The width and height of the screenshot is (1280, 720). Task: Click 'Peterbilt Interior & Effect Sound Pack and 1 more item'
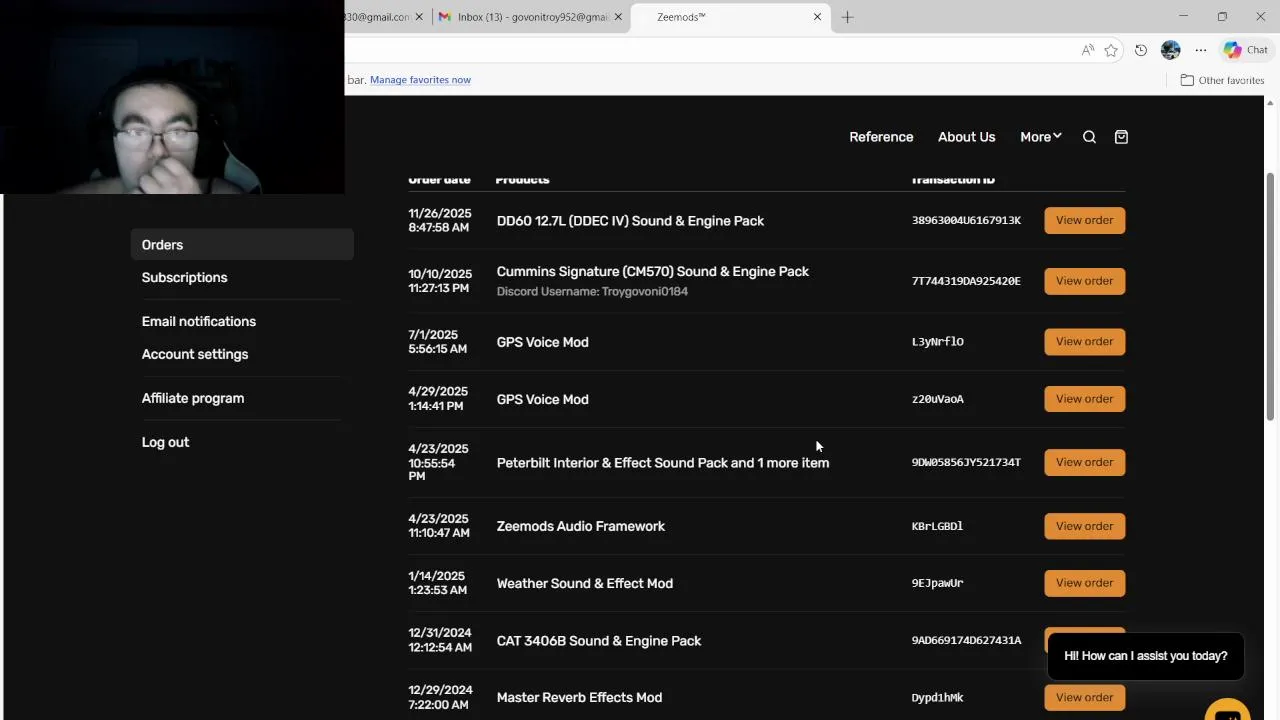[663, 463]
